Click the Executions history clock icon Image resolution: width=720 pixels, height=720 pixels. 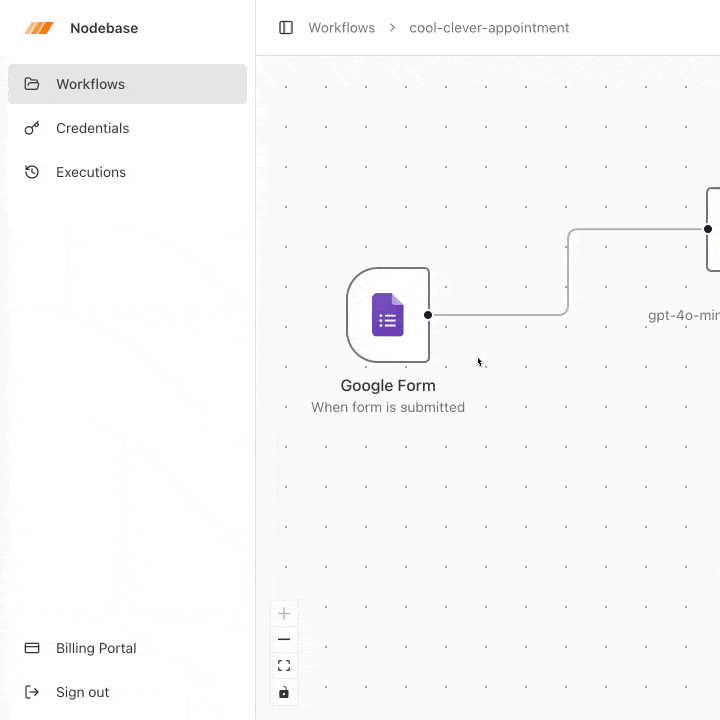(x=32, y=172)
